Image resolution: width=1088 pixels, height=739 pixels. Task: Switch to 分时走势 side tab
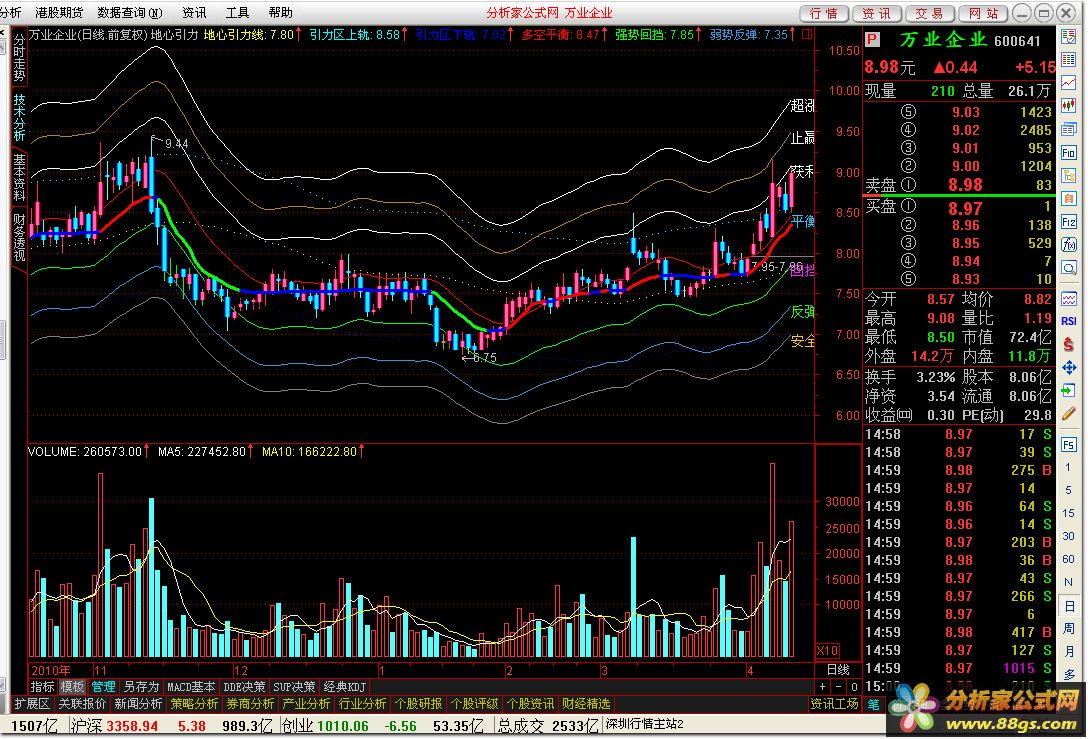(x=19, y=58)
